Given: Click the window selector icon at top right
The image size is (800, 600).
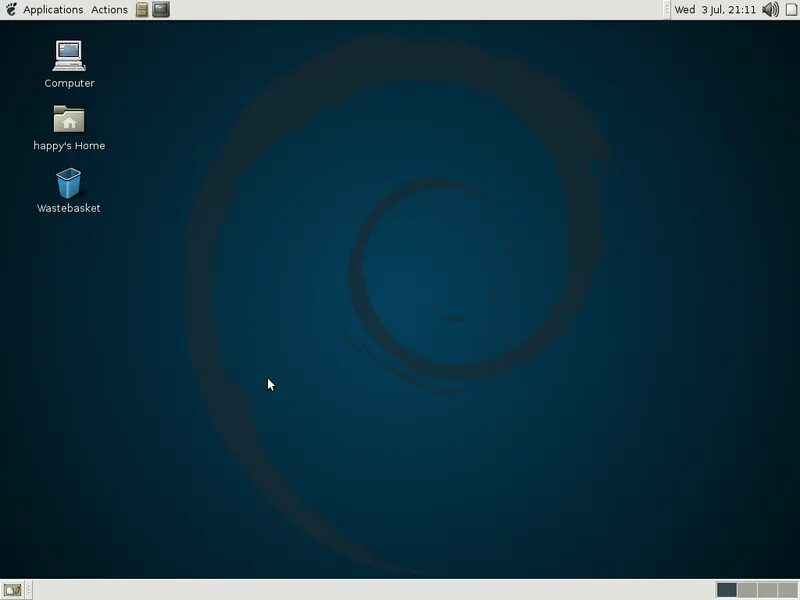Looking at the screenshot, I should coord(791,10).
